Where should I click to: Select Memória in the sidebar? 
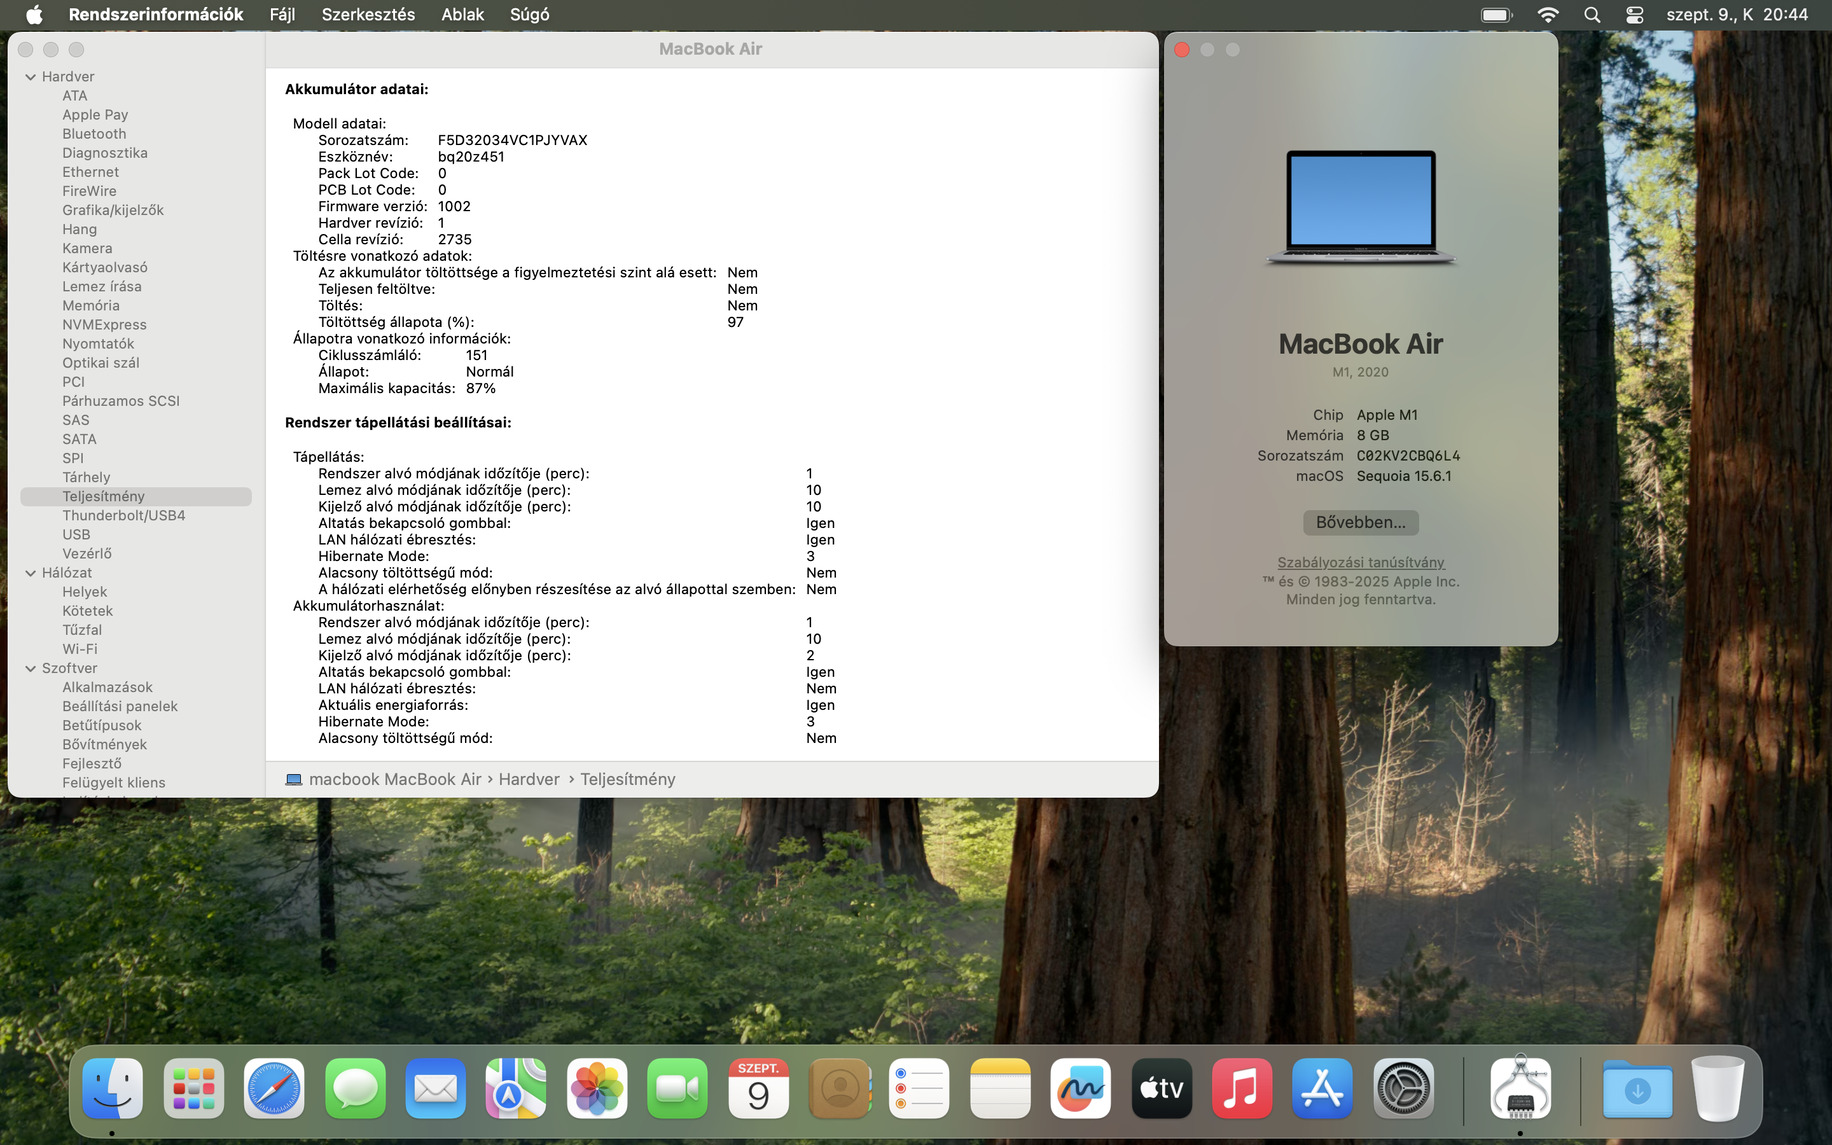point(91,306)
